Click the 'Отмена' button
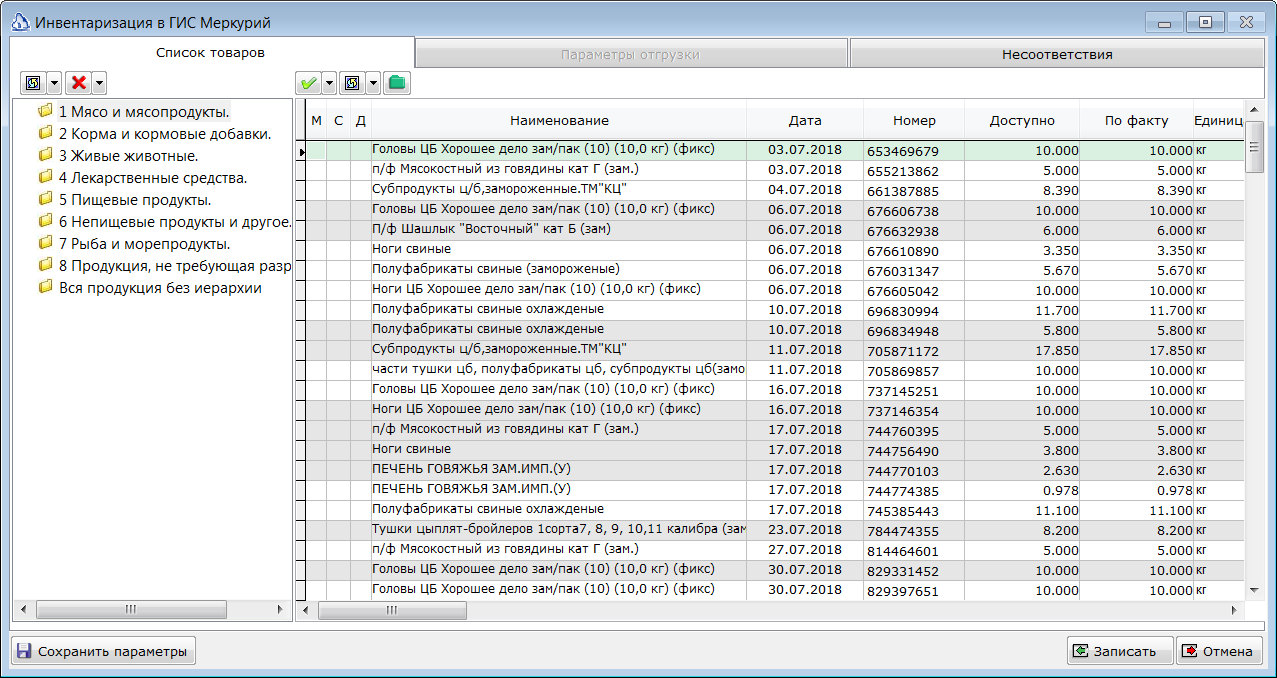 [x=1219, y=651]
